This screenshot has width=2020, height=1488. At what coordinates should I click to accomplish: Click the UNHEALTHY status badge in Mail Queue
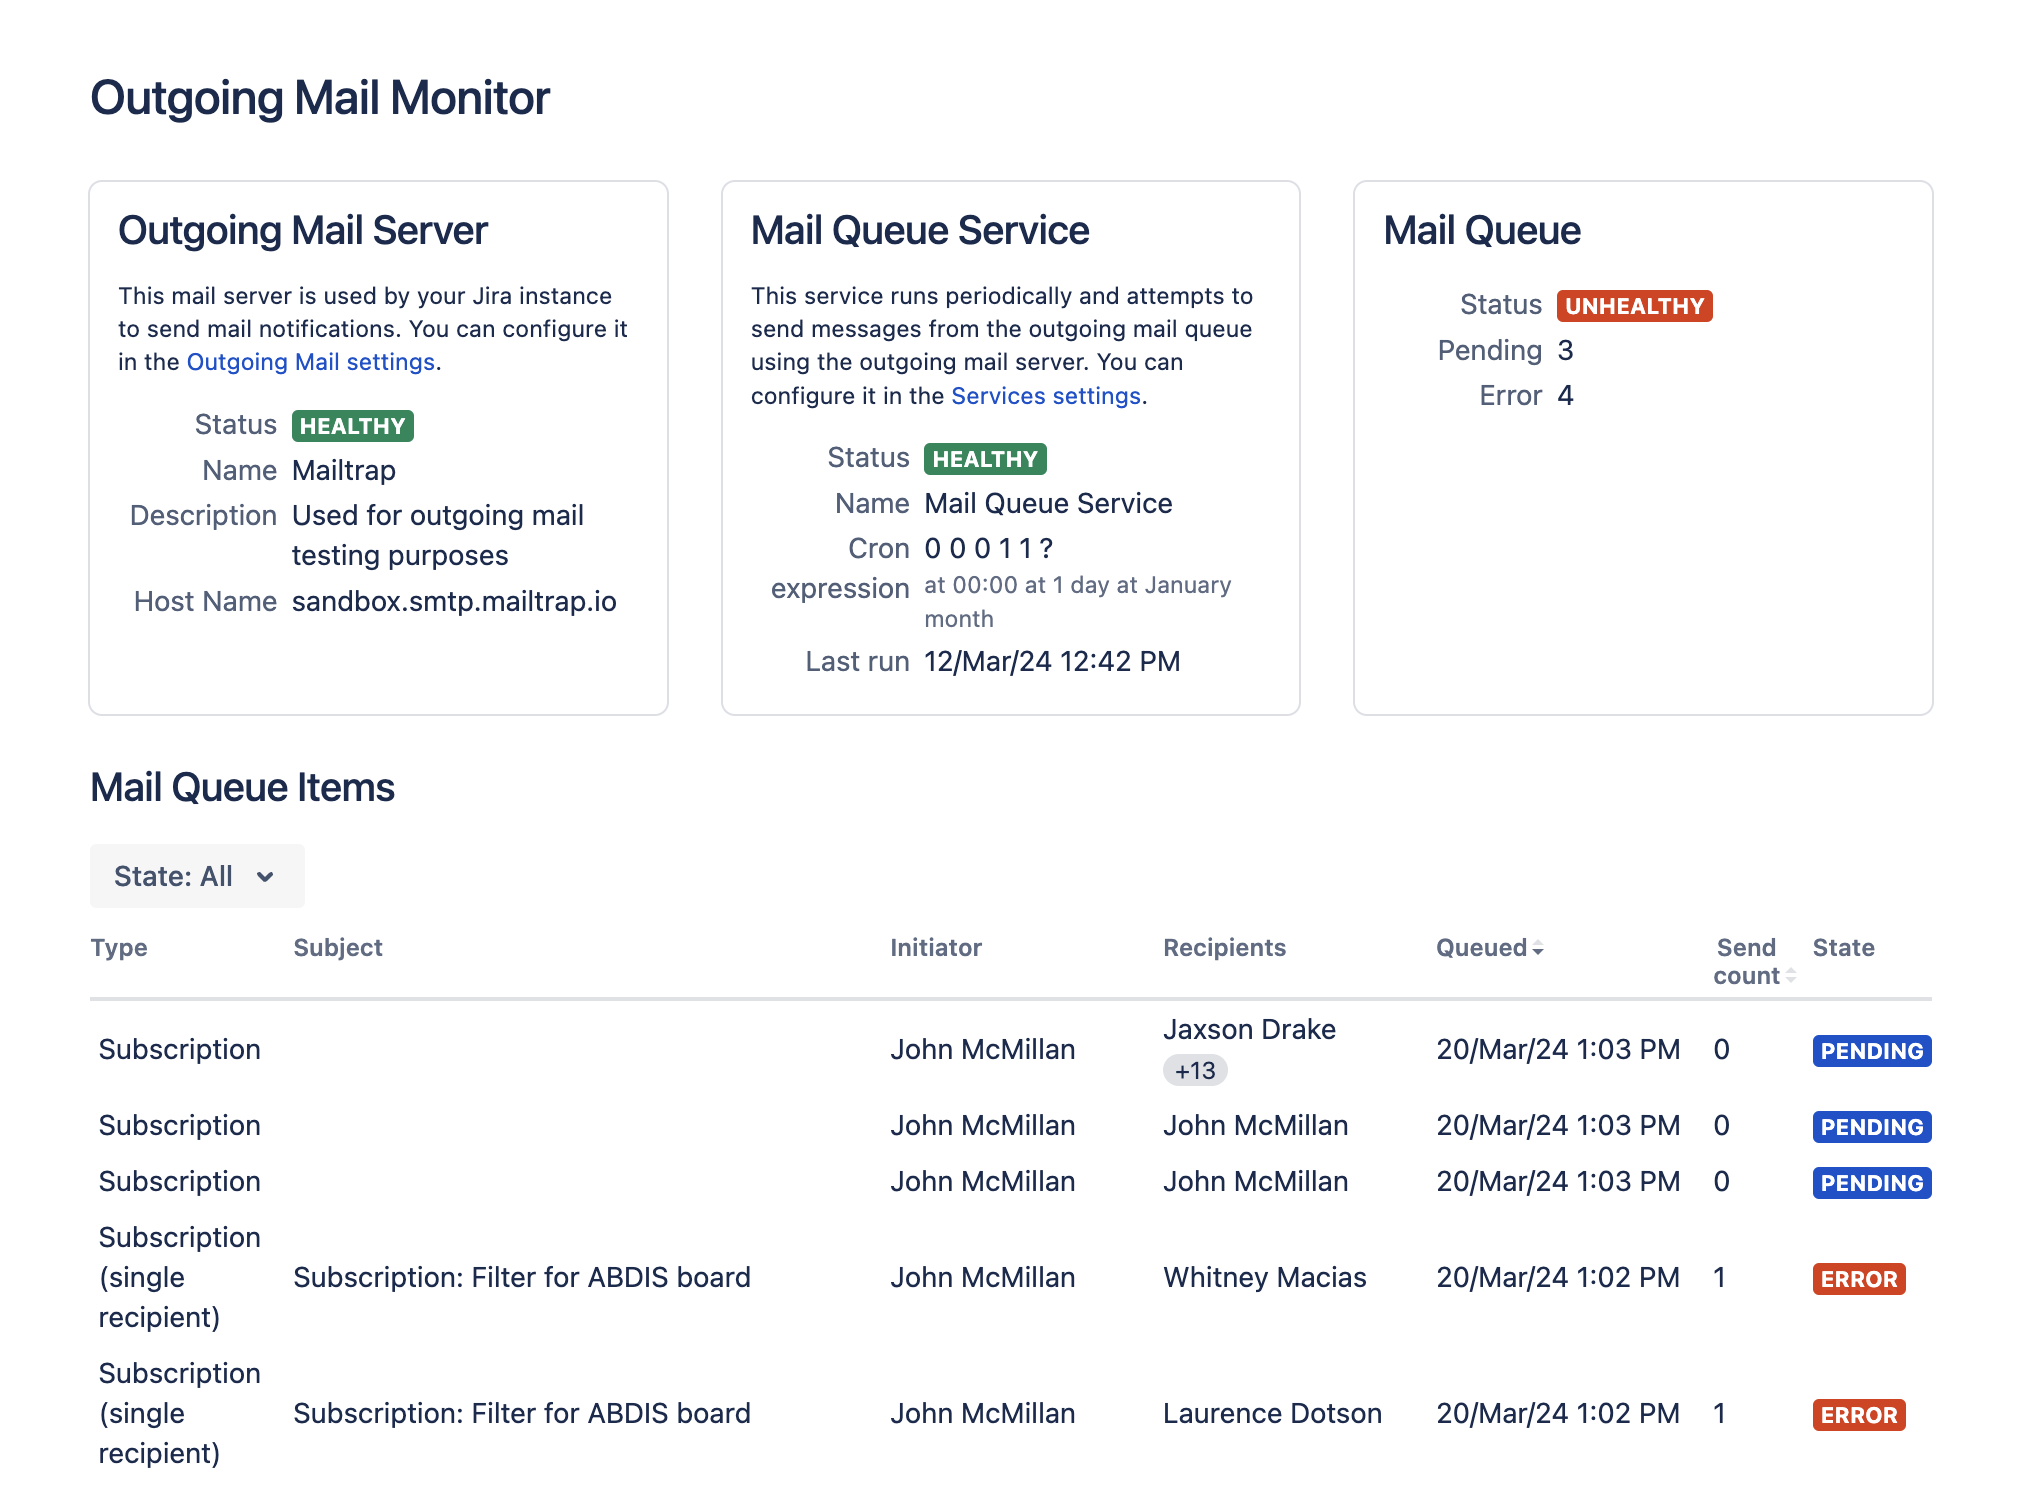coord(1634,306)
